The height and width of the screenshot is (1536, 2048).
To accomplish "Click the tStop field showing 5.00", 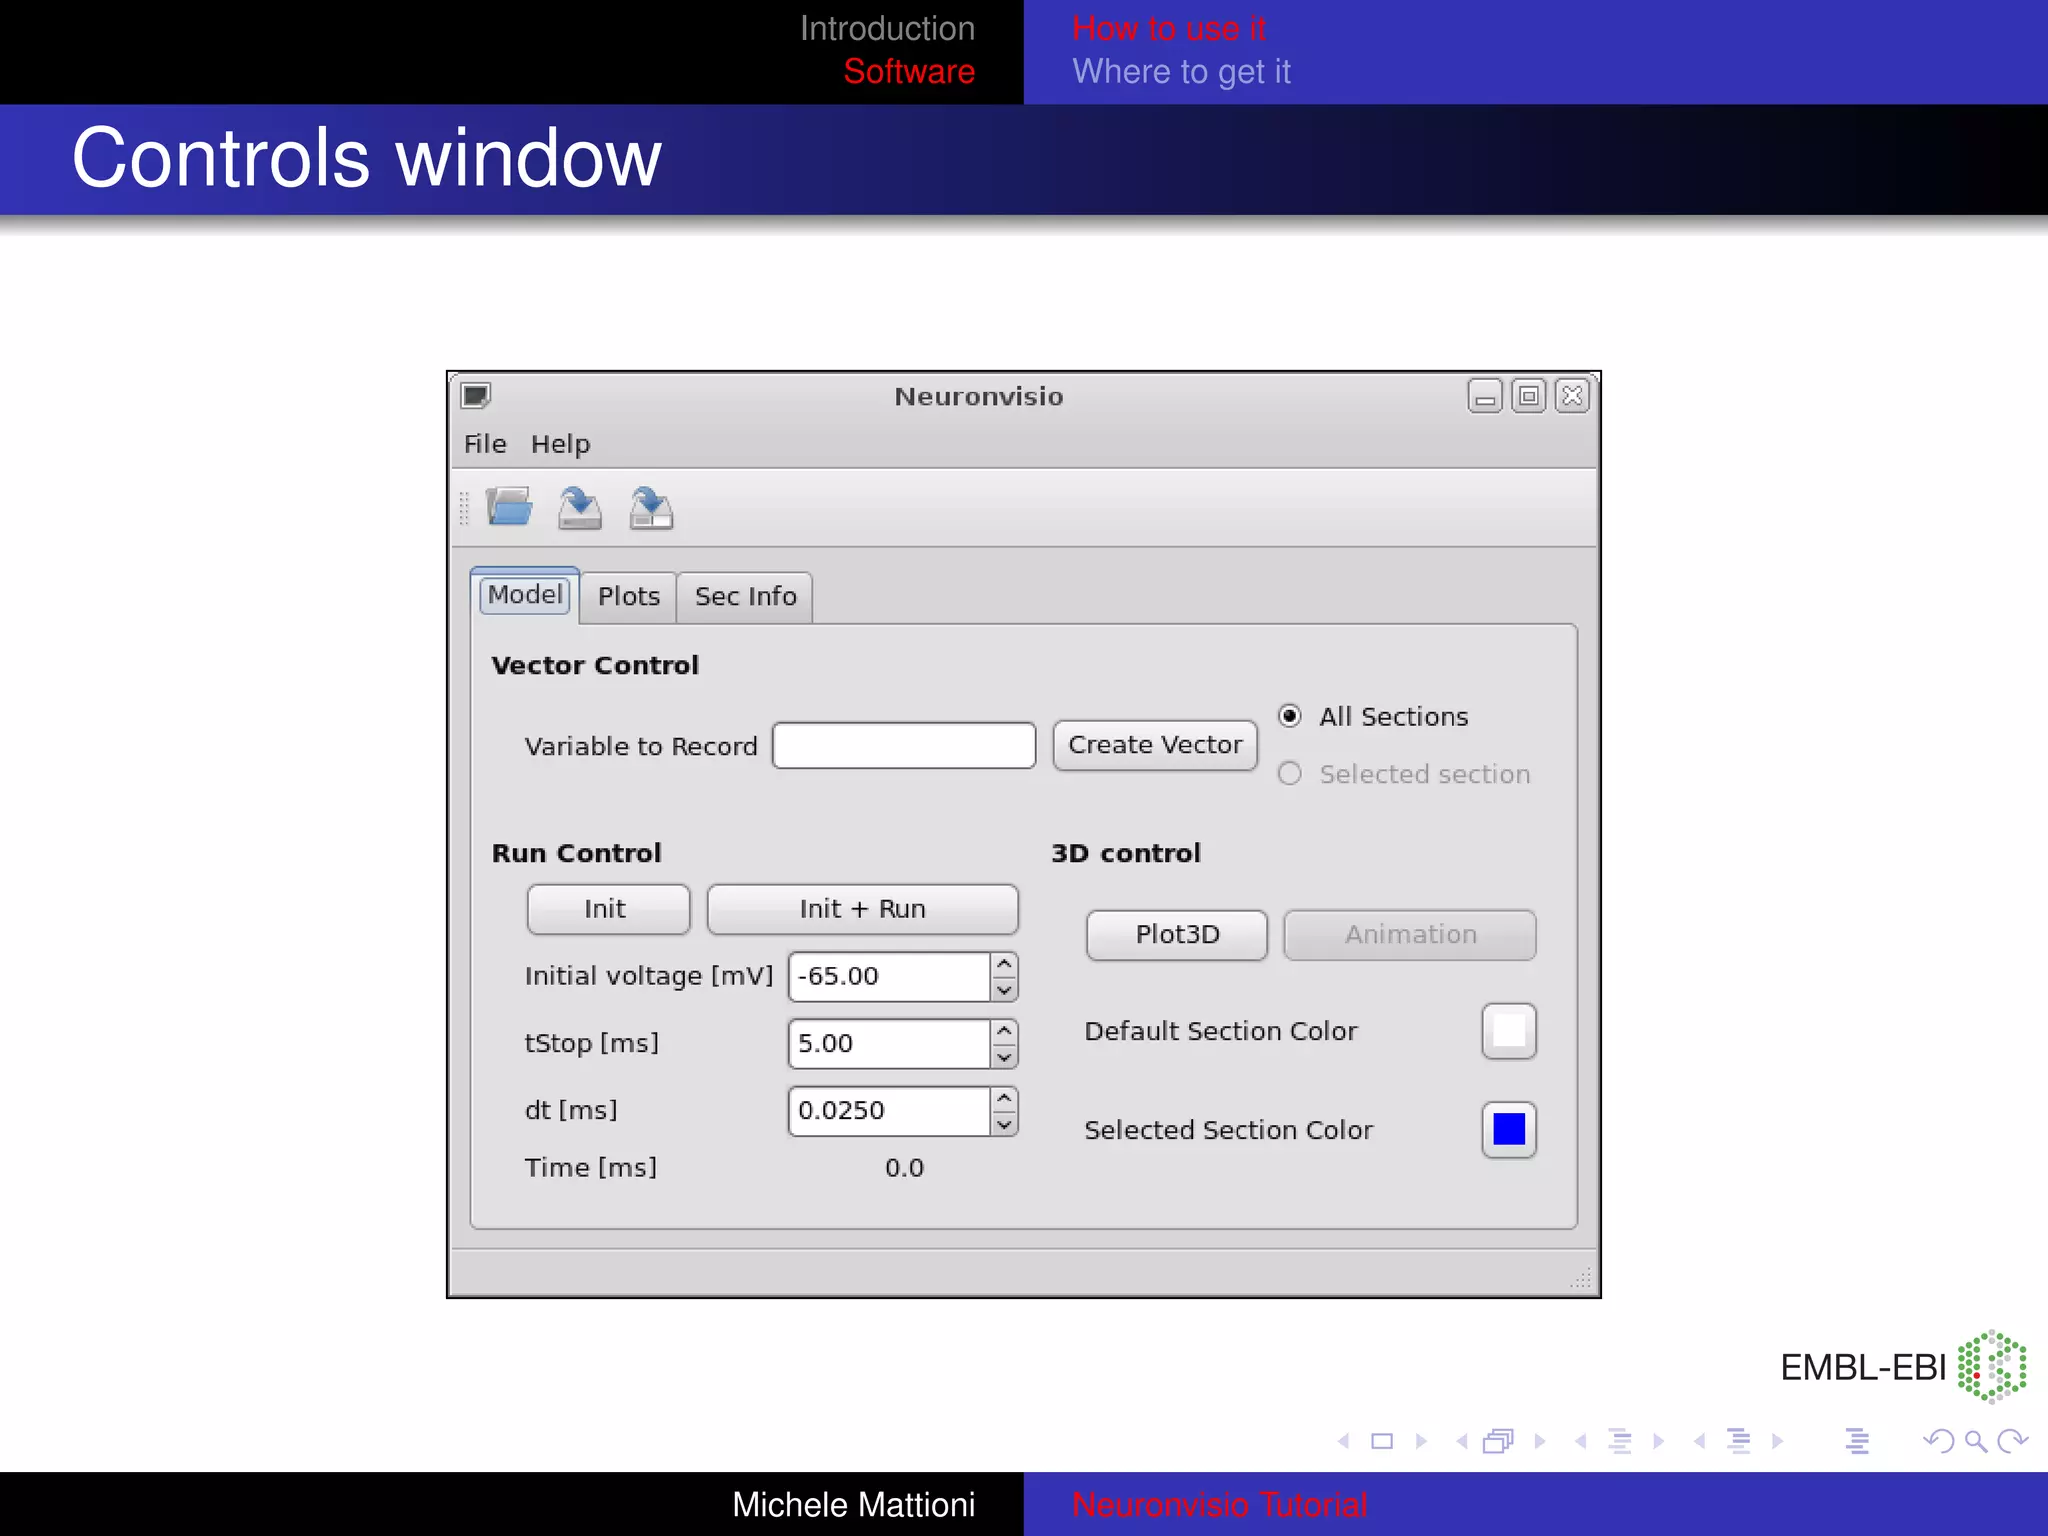I will pyautogui.click(x=889, y=1044).
